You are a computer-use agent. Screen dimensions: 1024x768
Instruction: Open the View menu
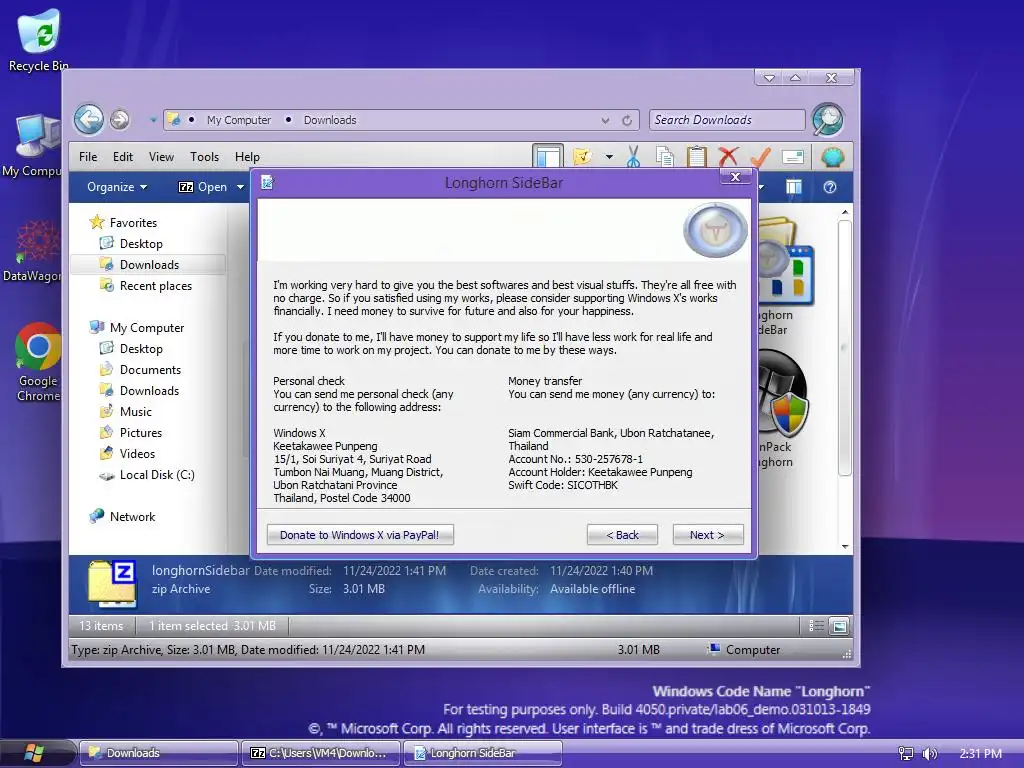(x=161, y=157)
